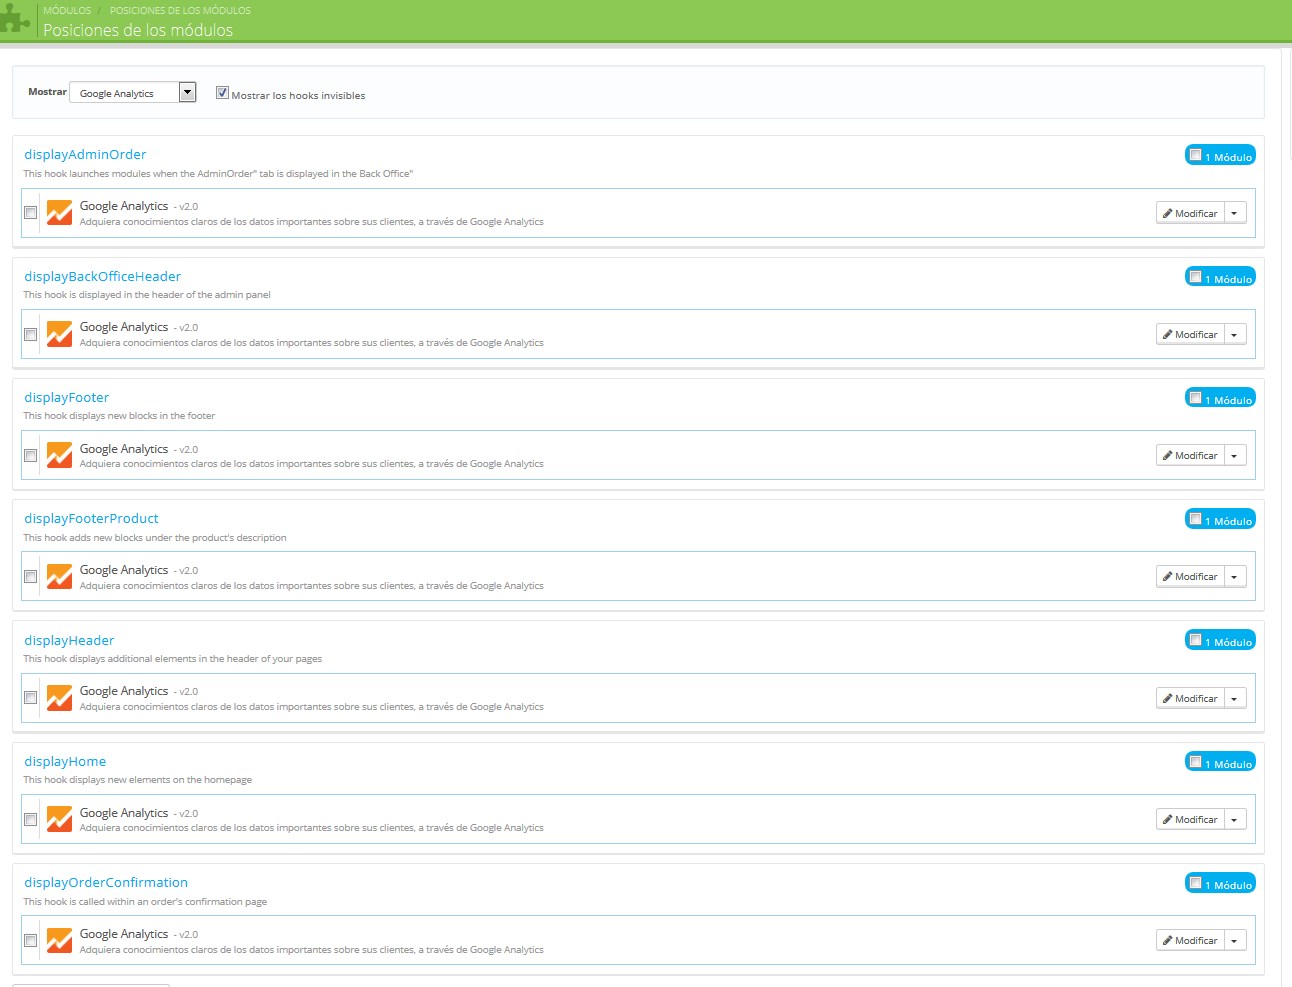The width and height of the screenshot is (1292, 987).
Task: Go to the MÓDULOS breadcrumb
Action: pos(67,10)
